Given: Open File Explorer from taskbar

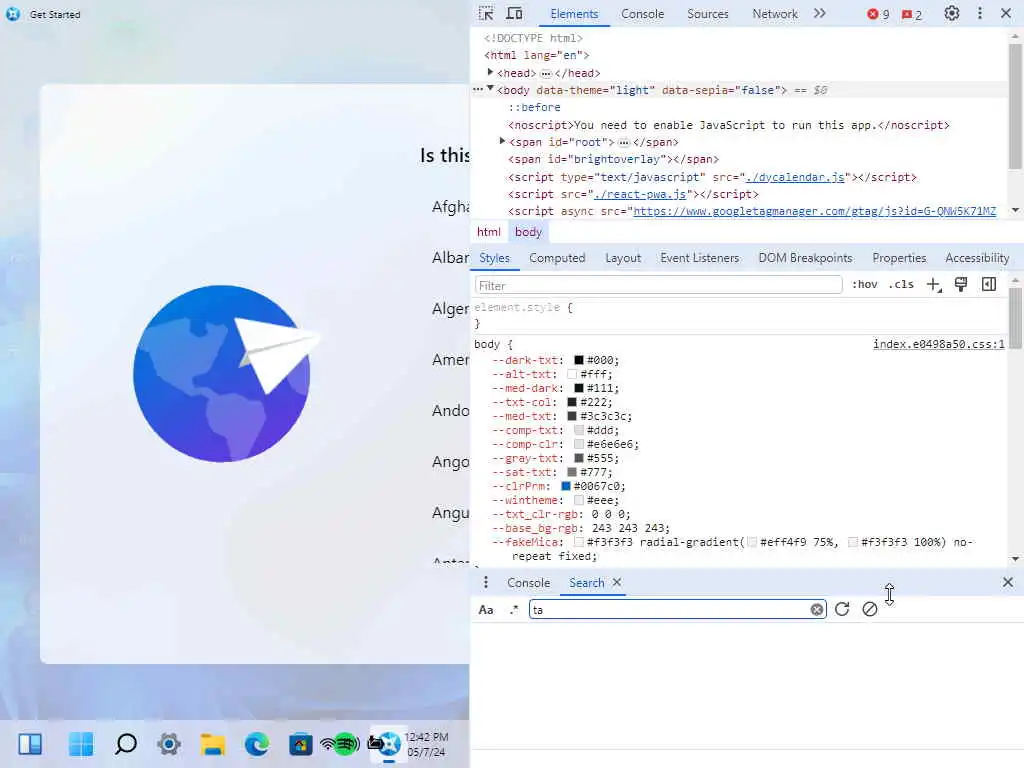Looking at the screenshot, I should point(213,744).
